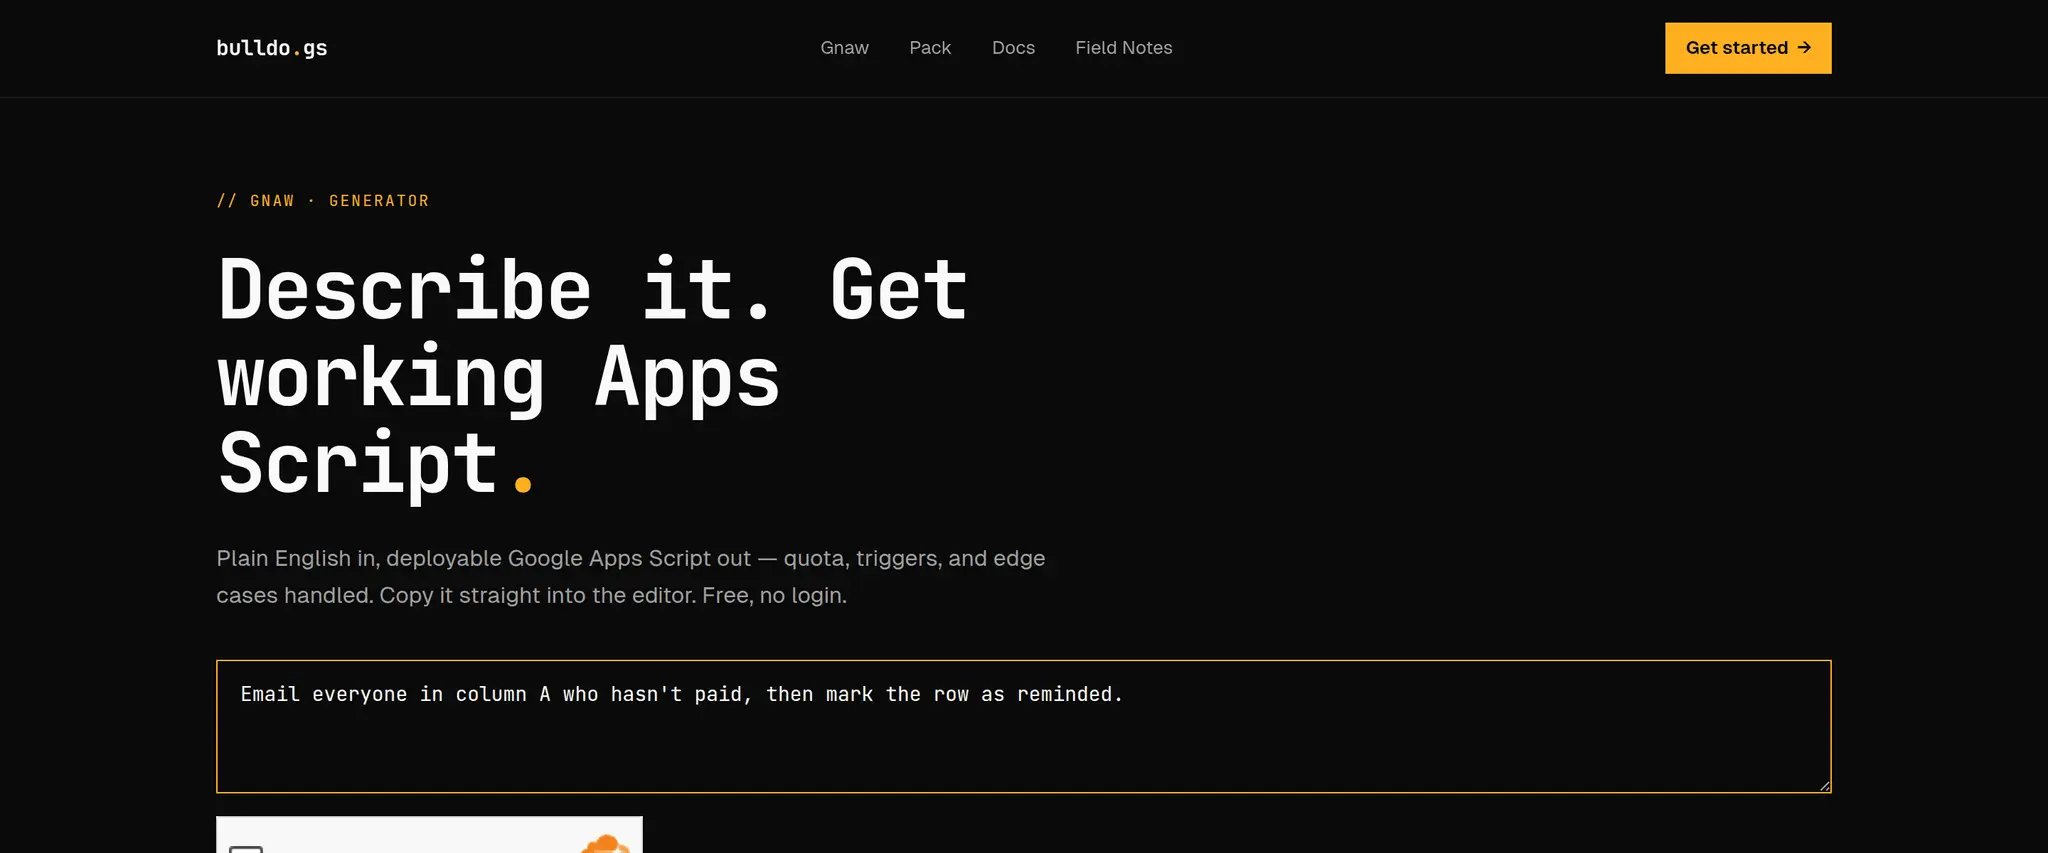2048x853 pixels.
Task: Focus the script description text area
Action: (1023, 726)
